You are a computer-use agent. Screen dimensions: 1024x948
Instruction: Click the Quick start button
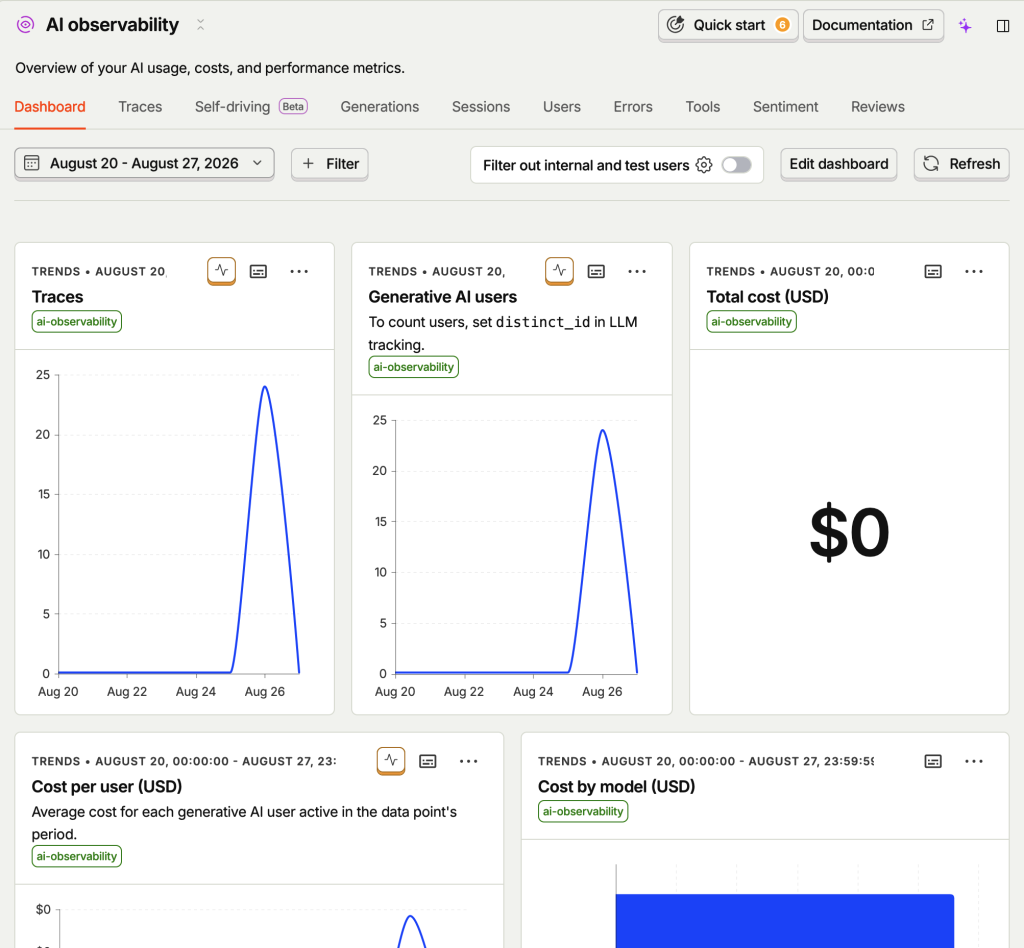tap(728, 25)
